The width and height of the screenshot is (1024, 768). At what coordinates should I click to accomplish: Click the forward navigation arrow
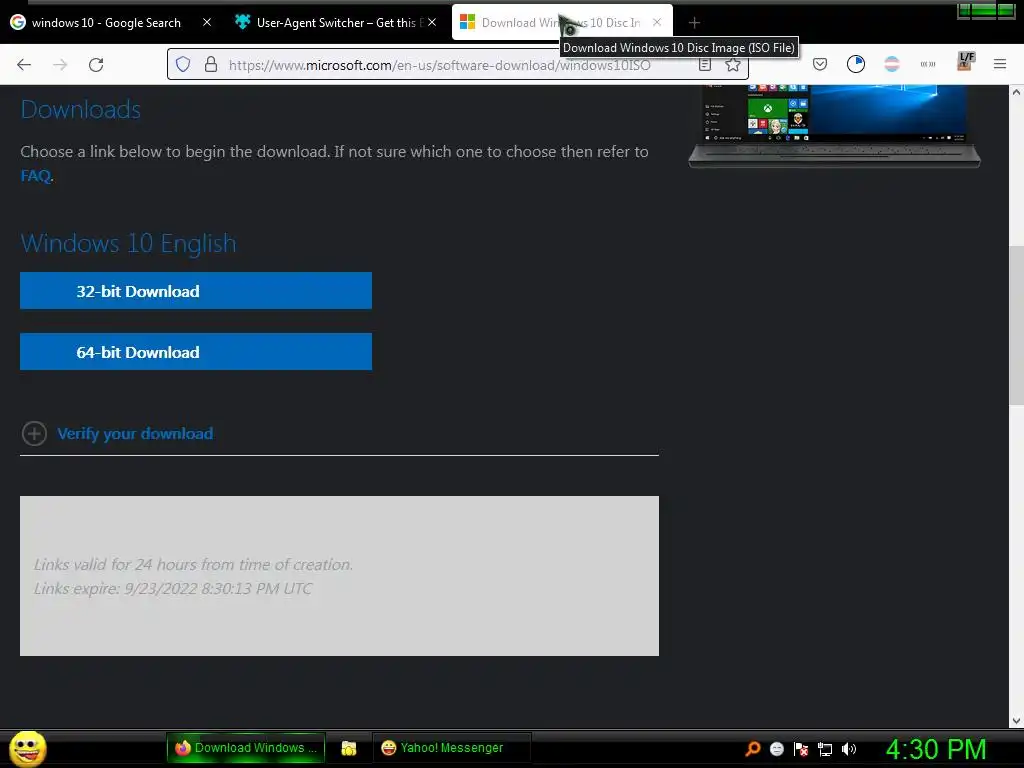click(60, 65)
